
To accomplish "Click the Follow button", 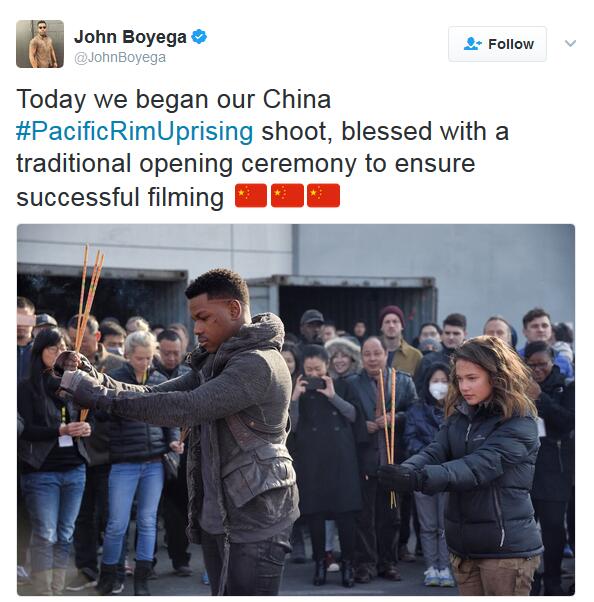I will tap(497, 44).
